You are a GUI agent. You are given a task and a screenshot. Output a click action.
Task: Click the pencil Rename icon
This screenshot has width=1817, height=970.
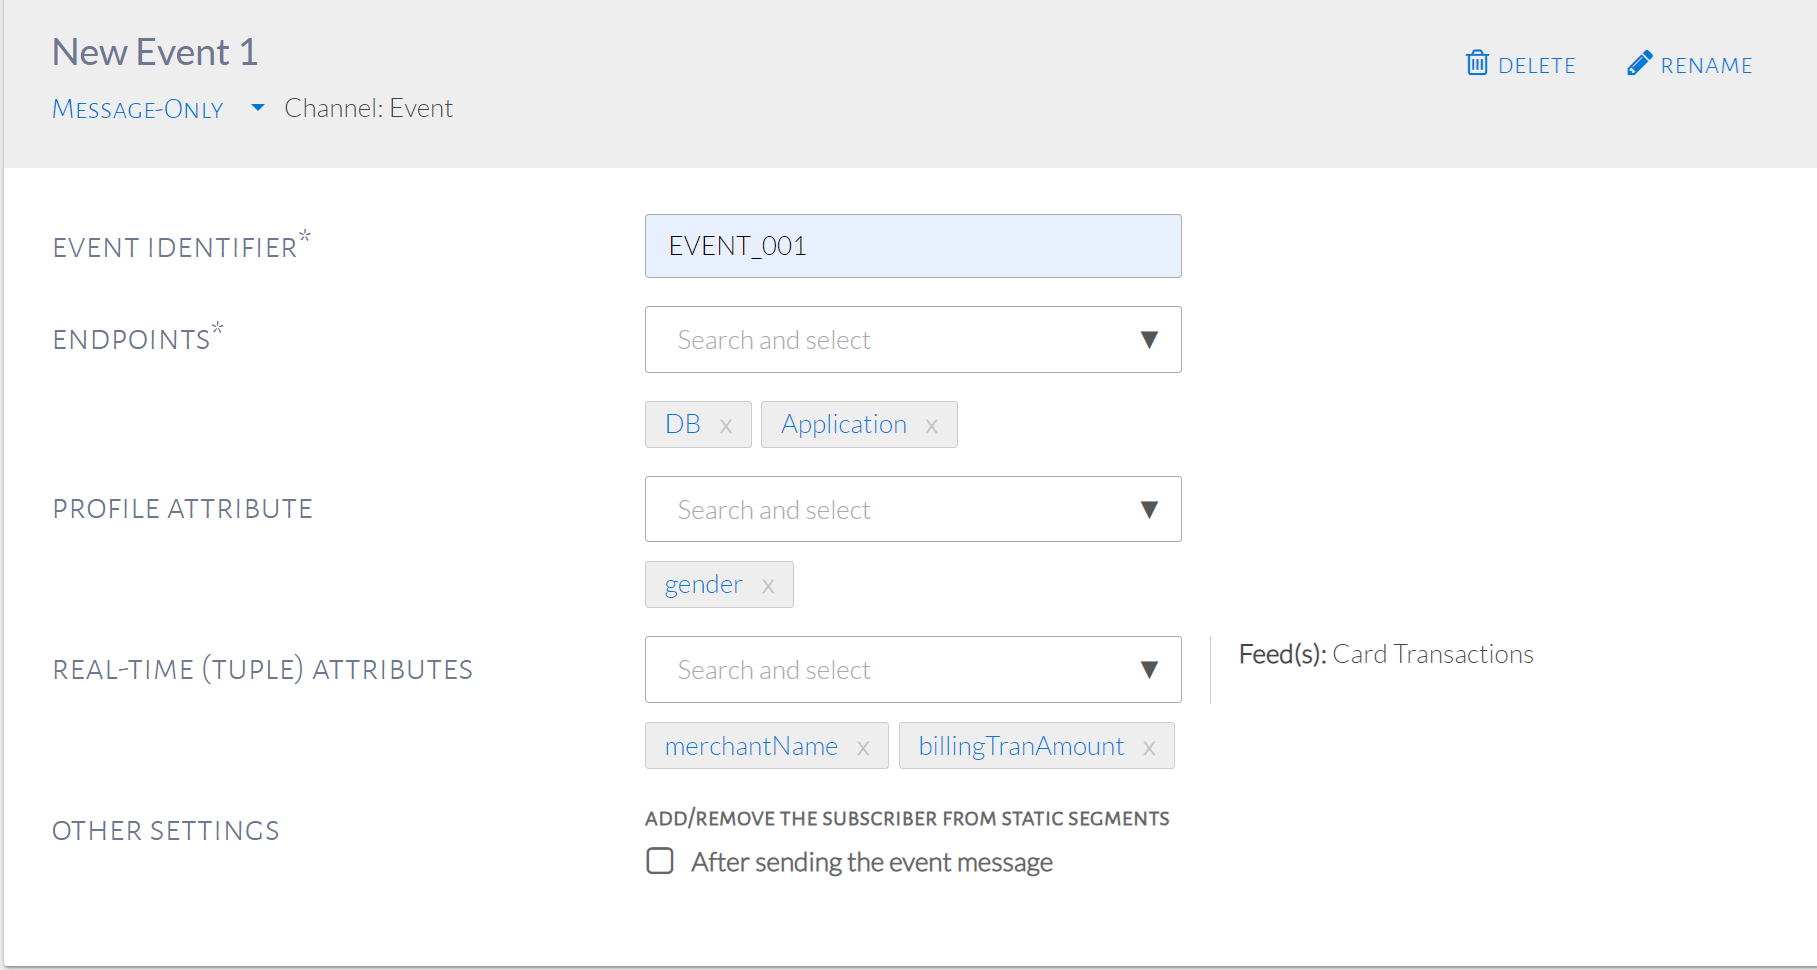click(1639, 63)
